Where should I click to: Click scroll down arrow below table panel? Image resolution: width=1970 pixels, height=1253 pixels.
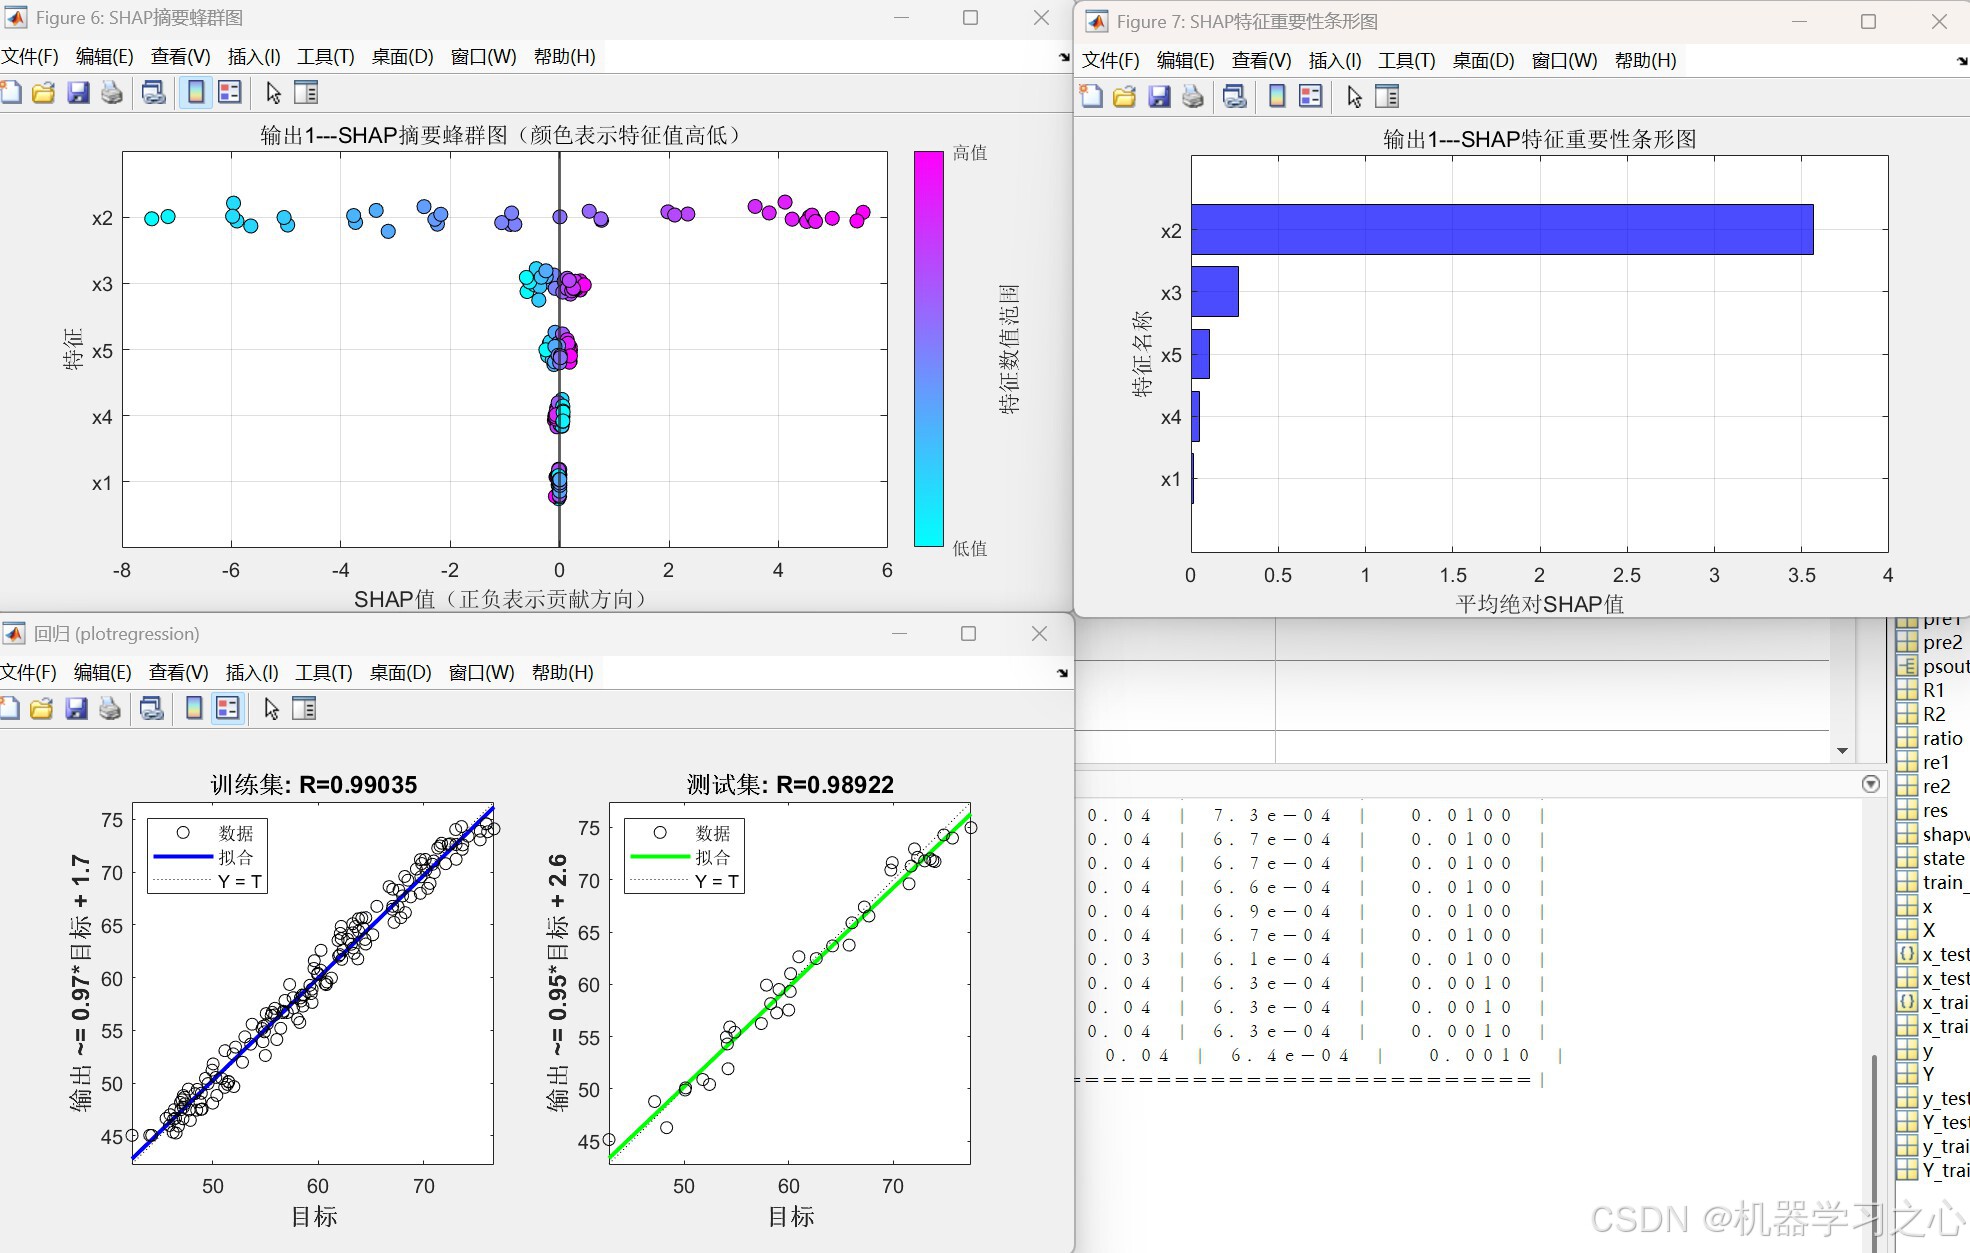pos(1842,751)
